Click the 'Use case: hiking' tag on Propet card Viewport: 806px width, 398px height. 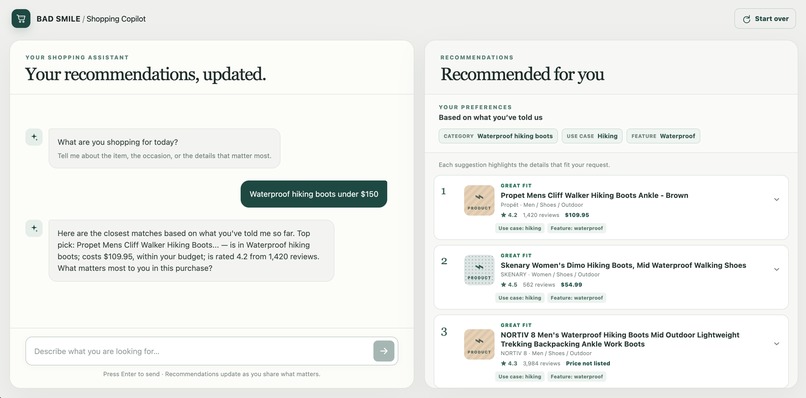(520, 228)
